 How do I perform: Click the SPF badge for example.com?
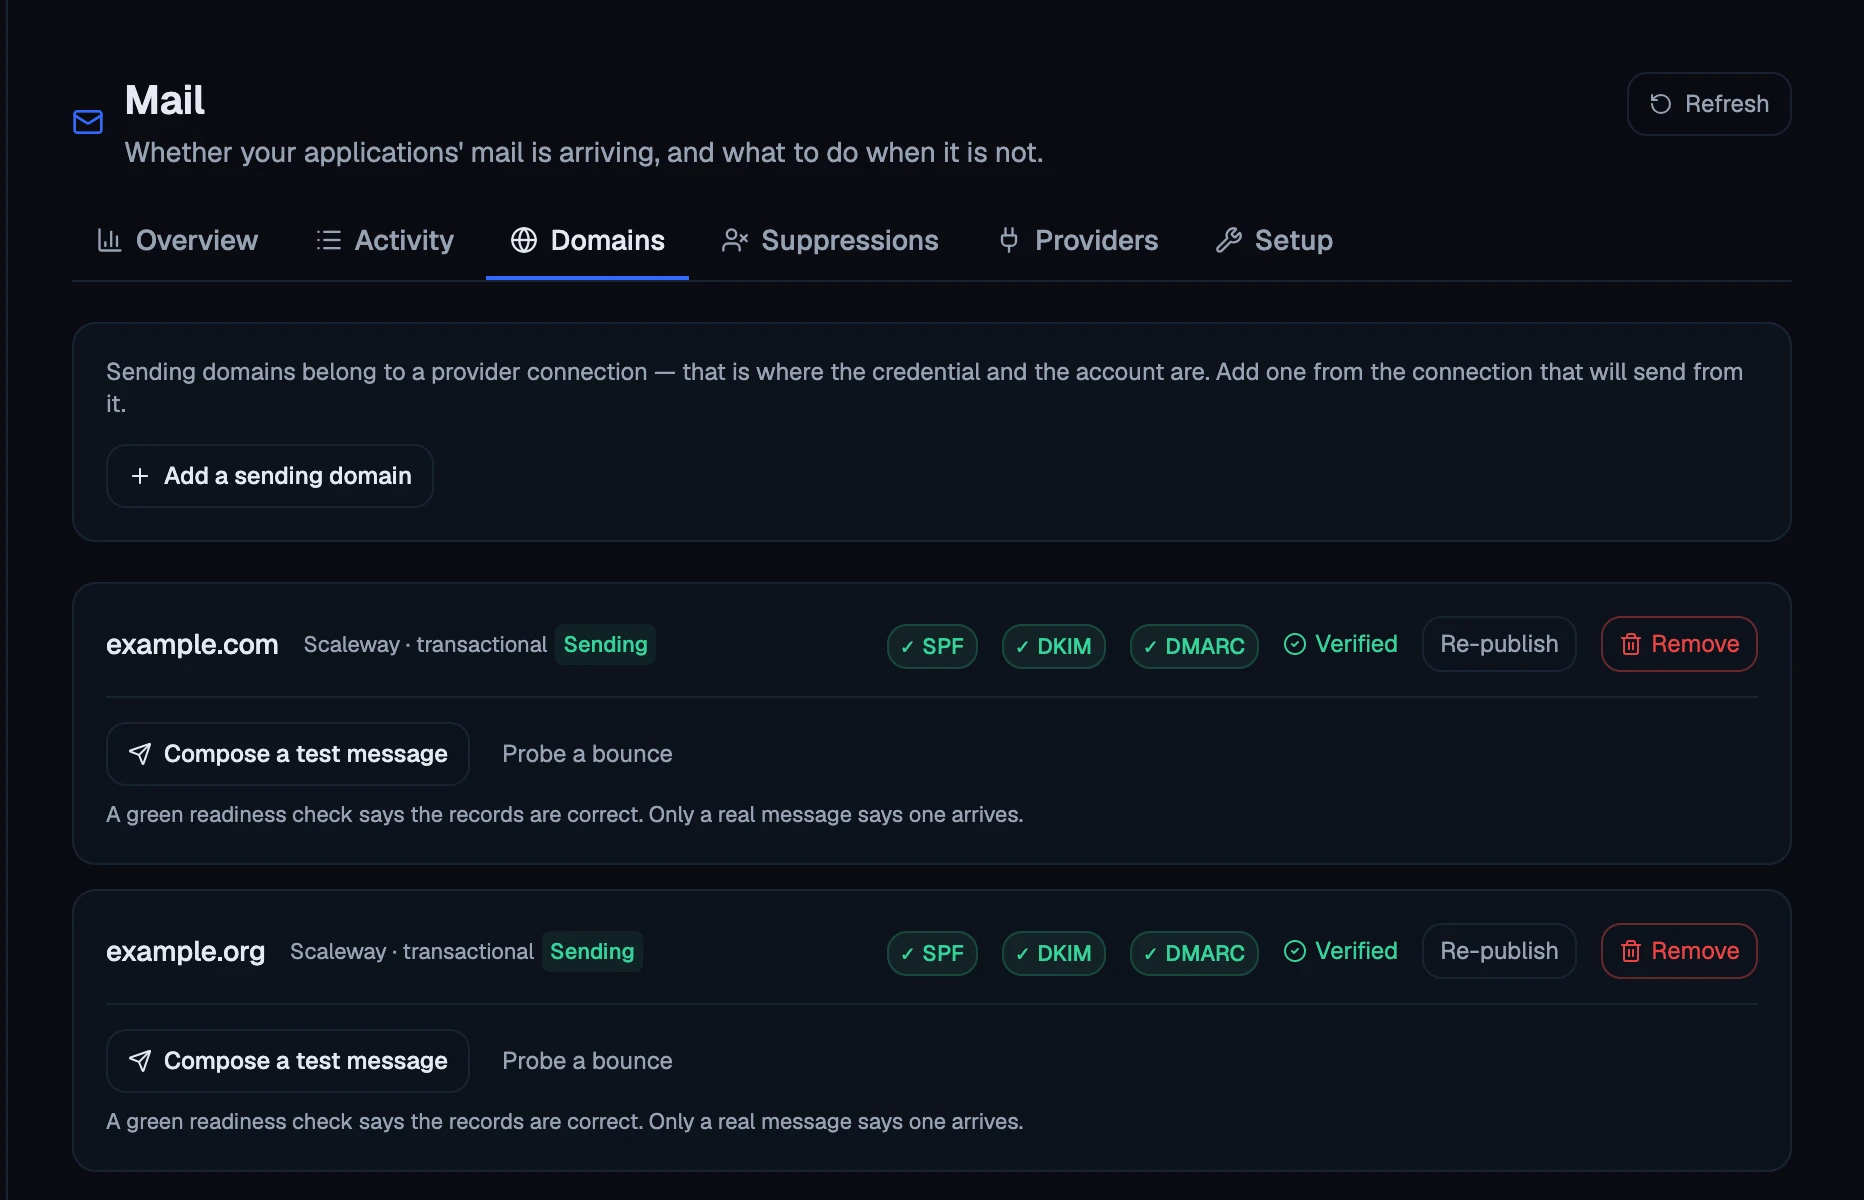(932, 646)
